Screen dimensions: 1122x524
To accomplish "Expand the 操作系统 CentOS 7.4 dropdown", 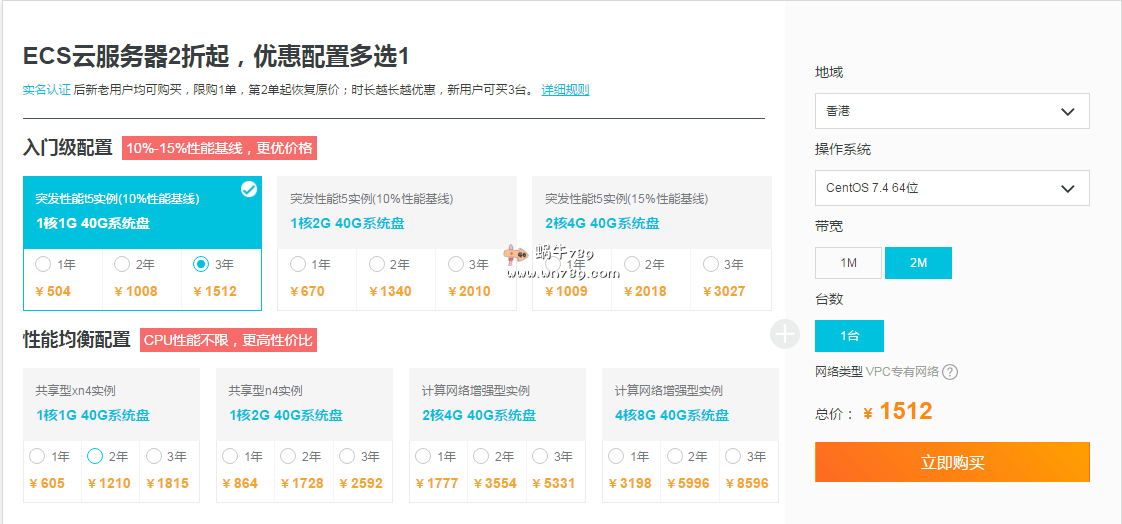I will click(951, 188).
